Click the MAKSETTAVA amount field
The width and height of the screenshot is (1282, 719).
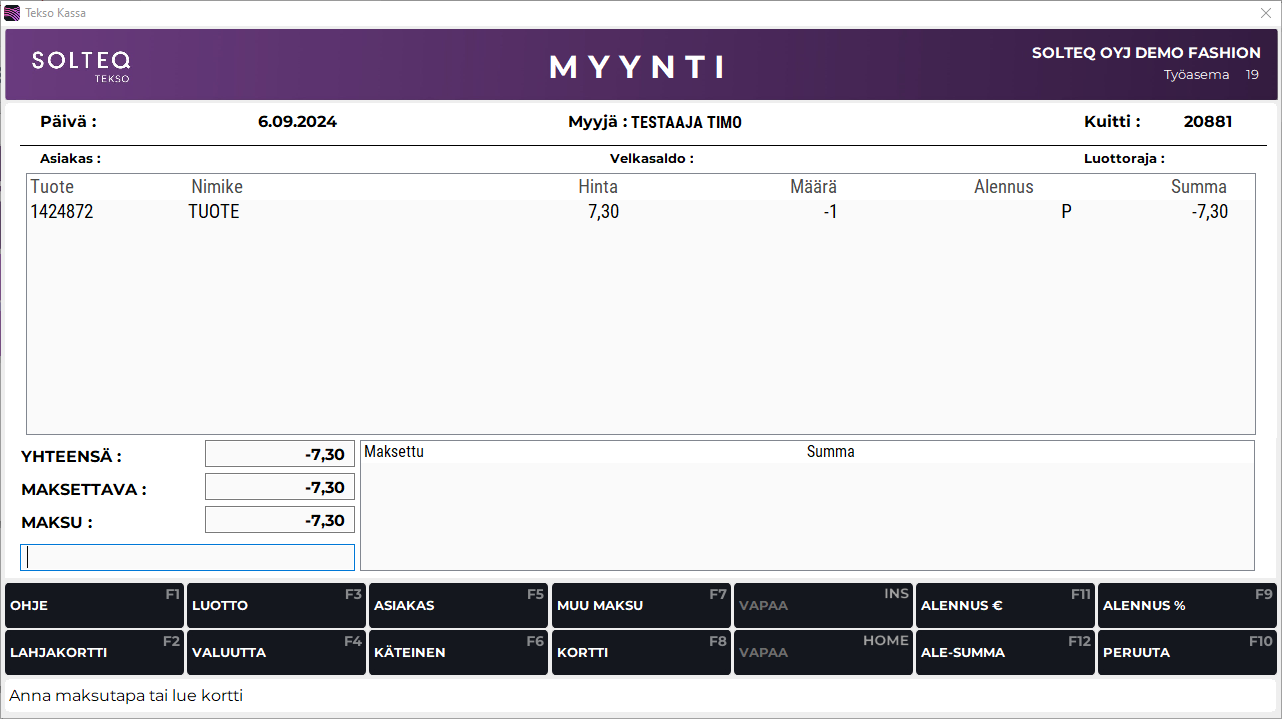point(280,487)
